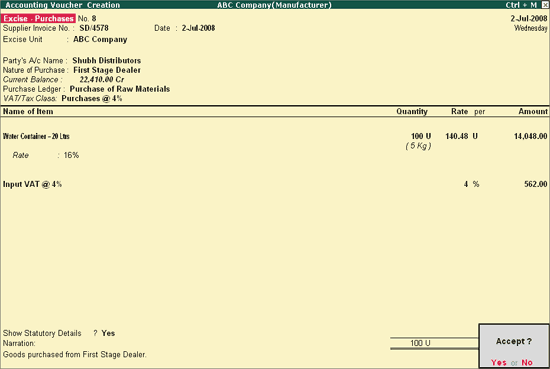Click the invoice Date field 2-Jul-2008
The width and height of the screenshot is (550, 369).
pyautogui.click(x=198, y=28)
